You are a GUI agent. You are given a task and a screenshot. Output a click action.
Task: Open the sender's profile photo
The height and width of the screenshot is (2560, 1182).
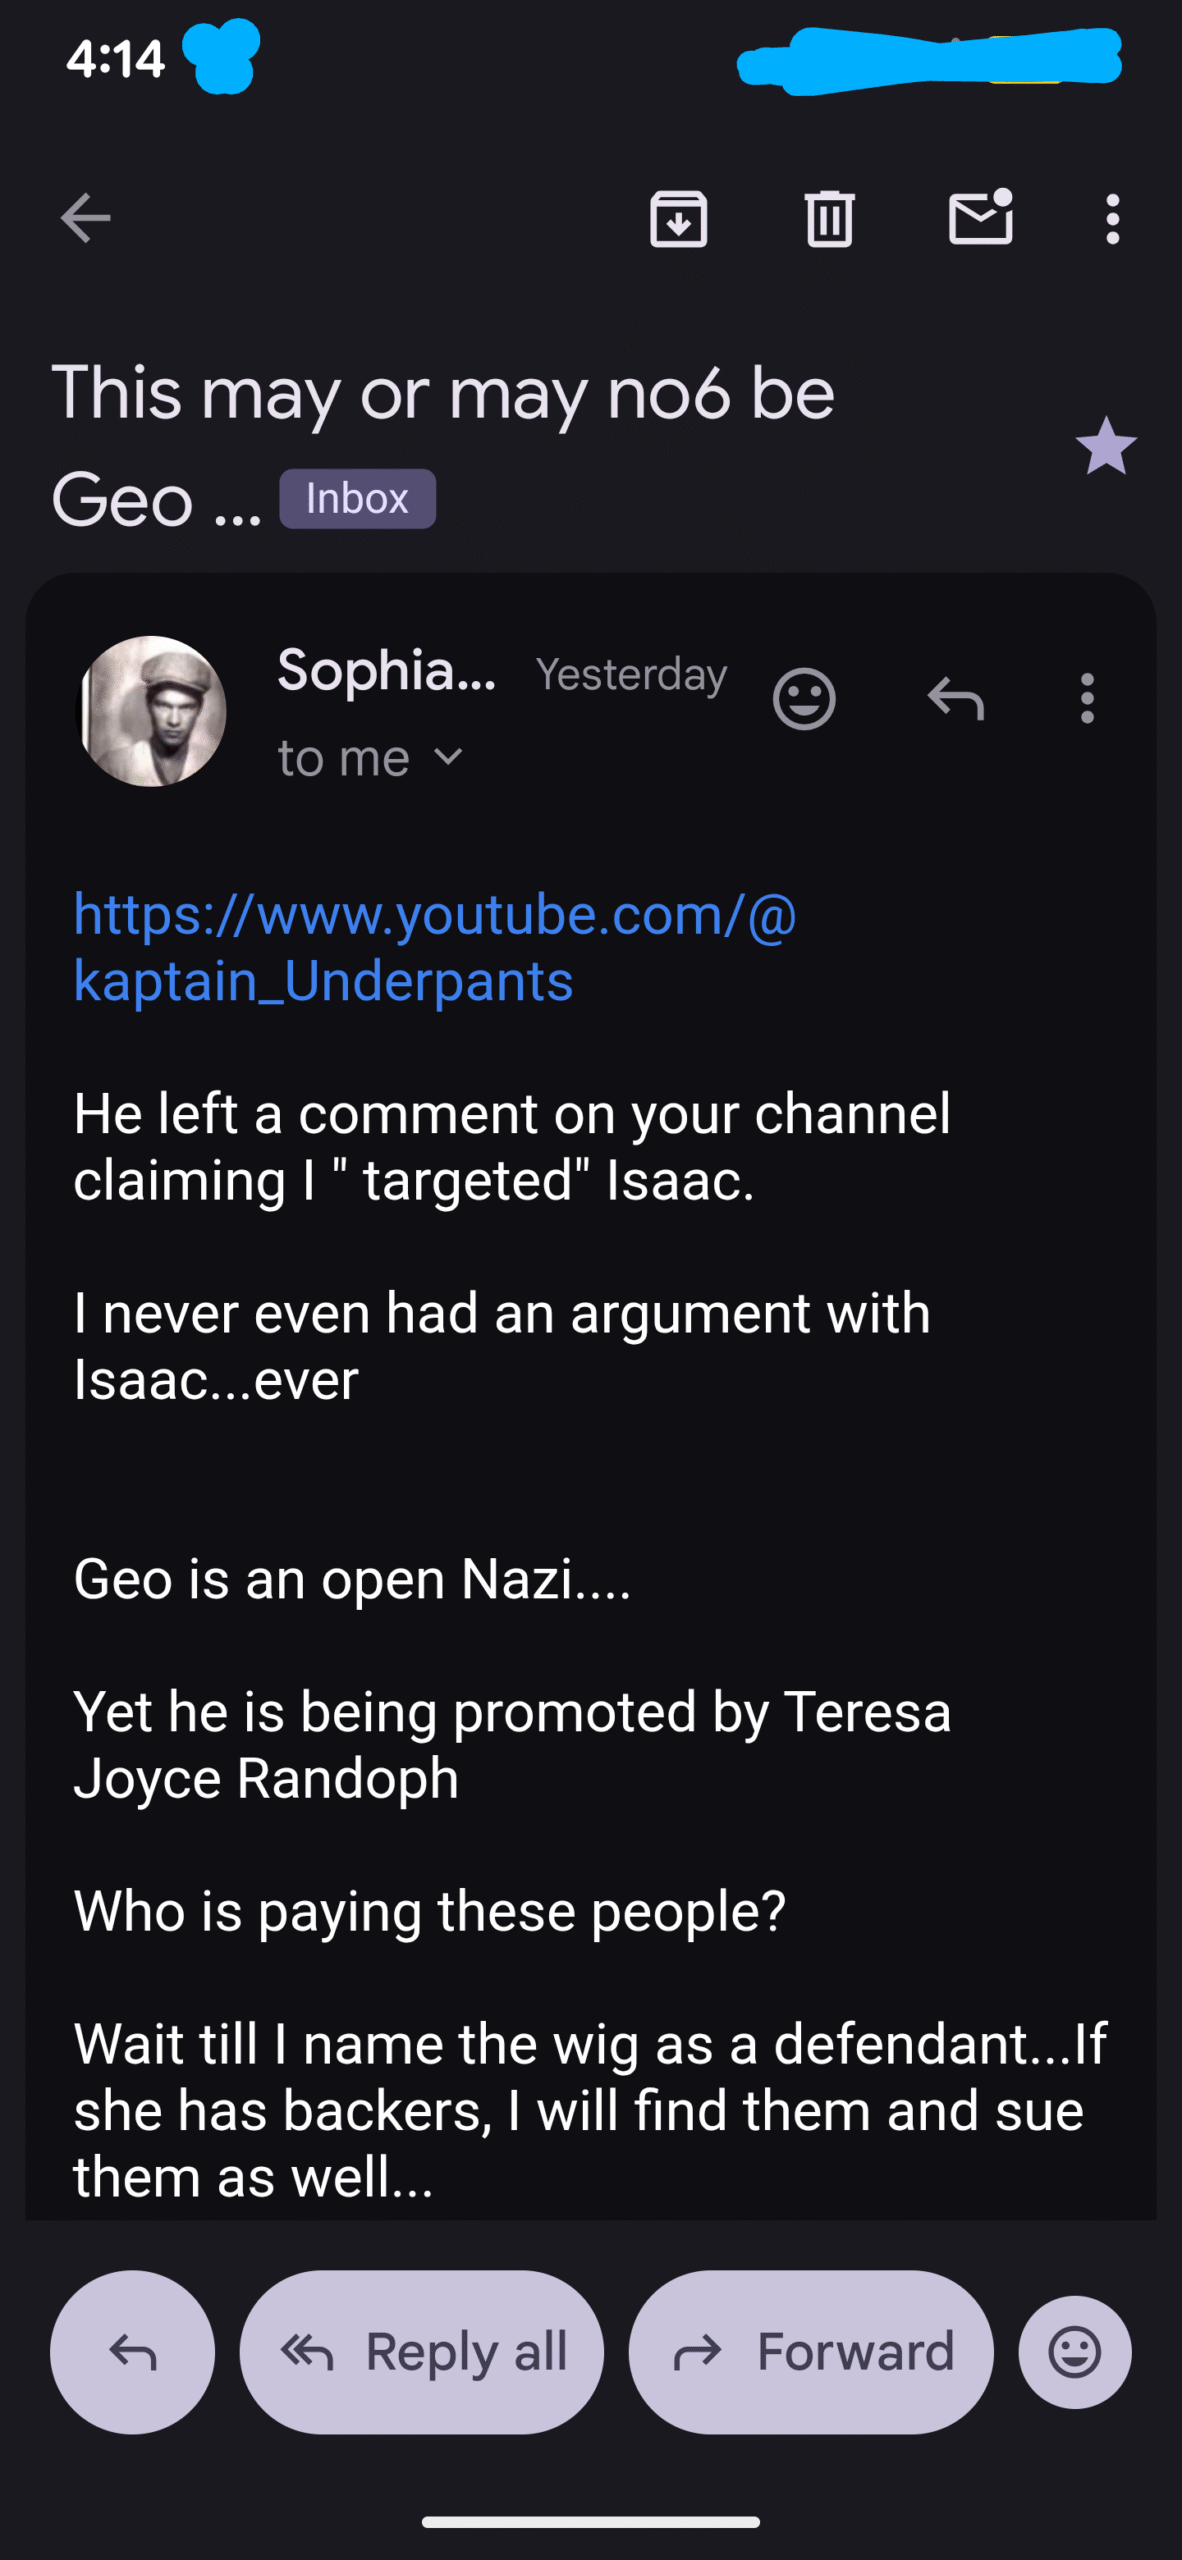[x=152, y=711]
